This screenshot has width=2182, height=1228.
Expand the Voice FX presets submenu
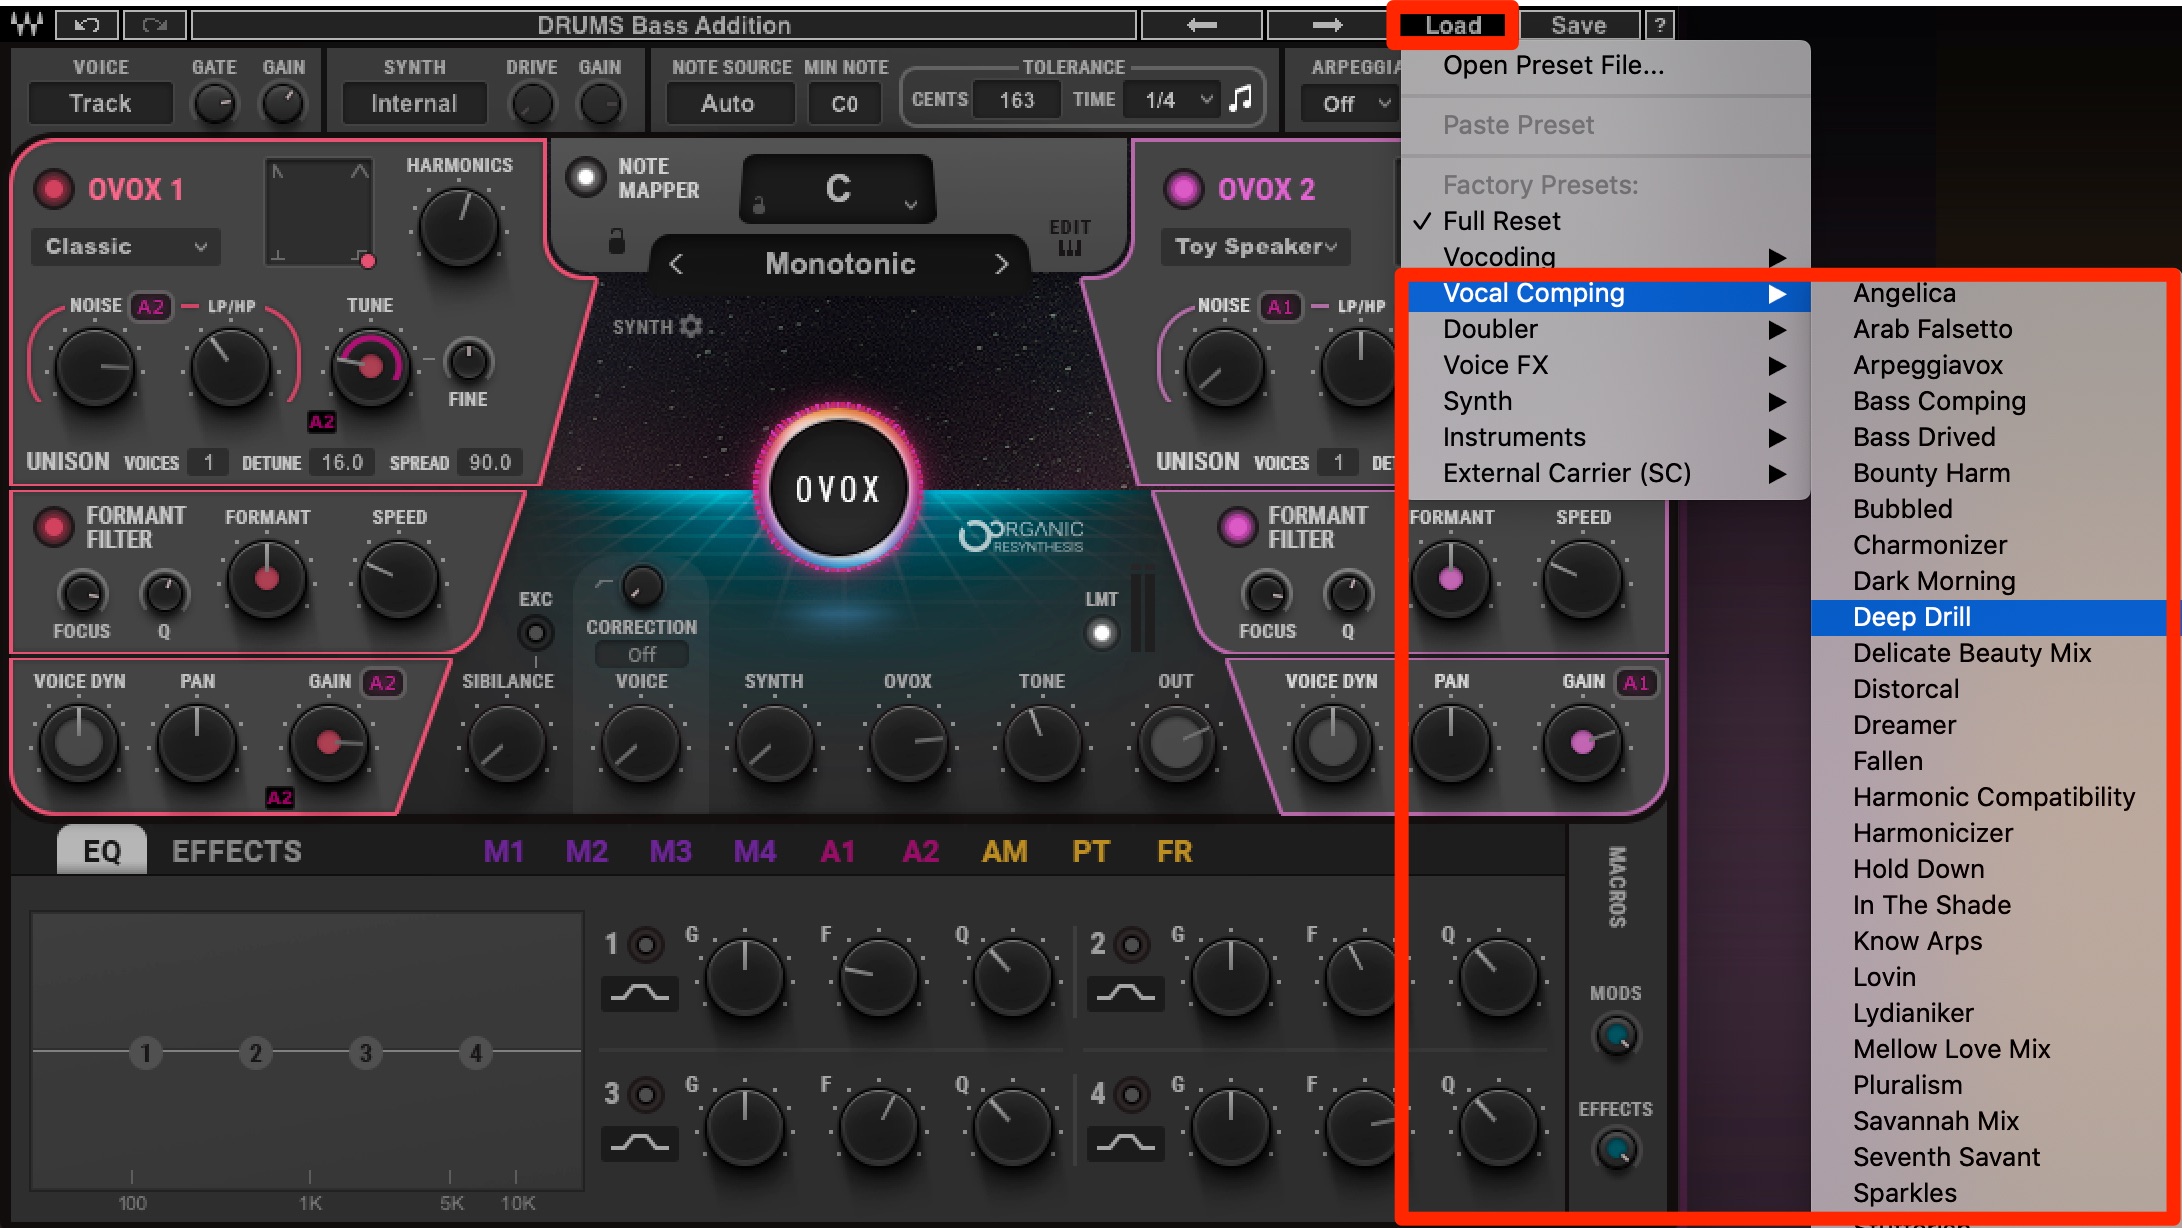point(1608,365)
